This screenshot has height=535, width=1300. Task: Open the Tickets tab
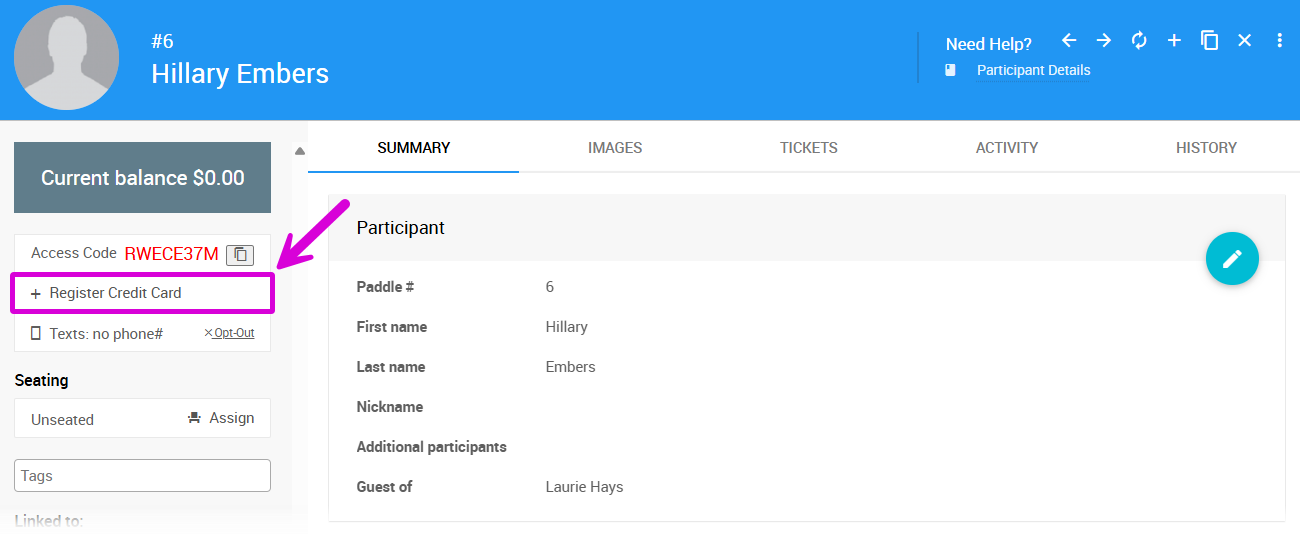808,148
